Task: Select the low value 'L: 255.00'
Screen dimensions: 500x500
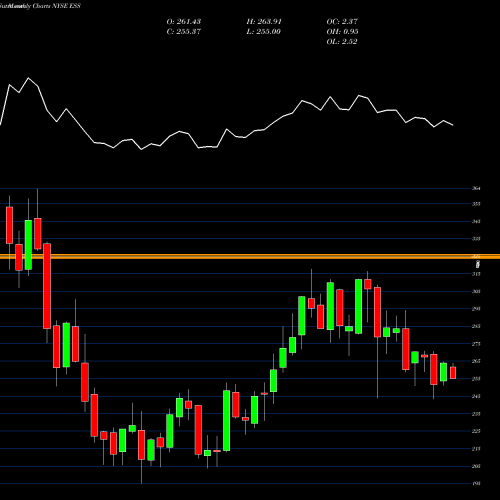Action: [264, 32]
